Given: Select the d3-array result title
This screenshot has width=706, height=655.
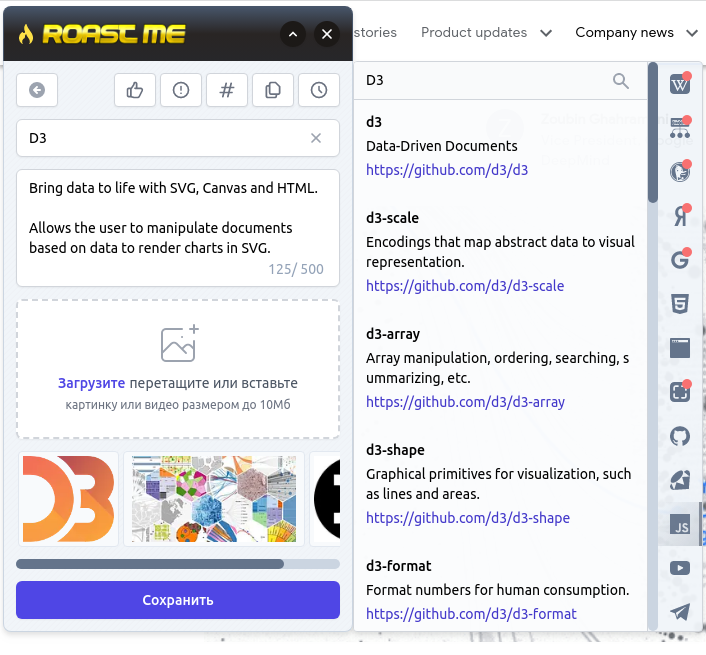Looking at the screenshot, I should point(393,334).
